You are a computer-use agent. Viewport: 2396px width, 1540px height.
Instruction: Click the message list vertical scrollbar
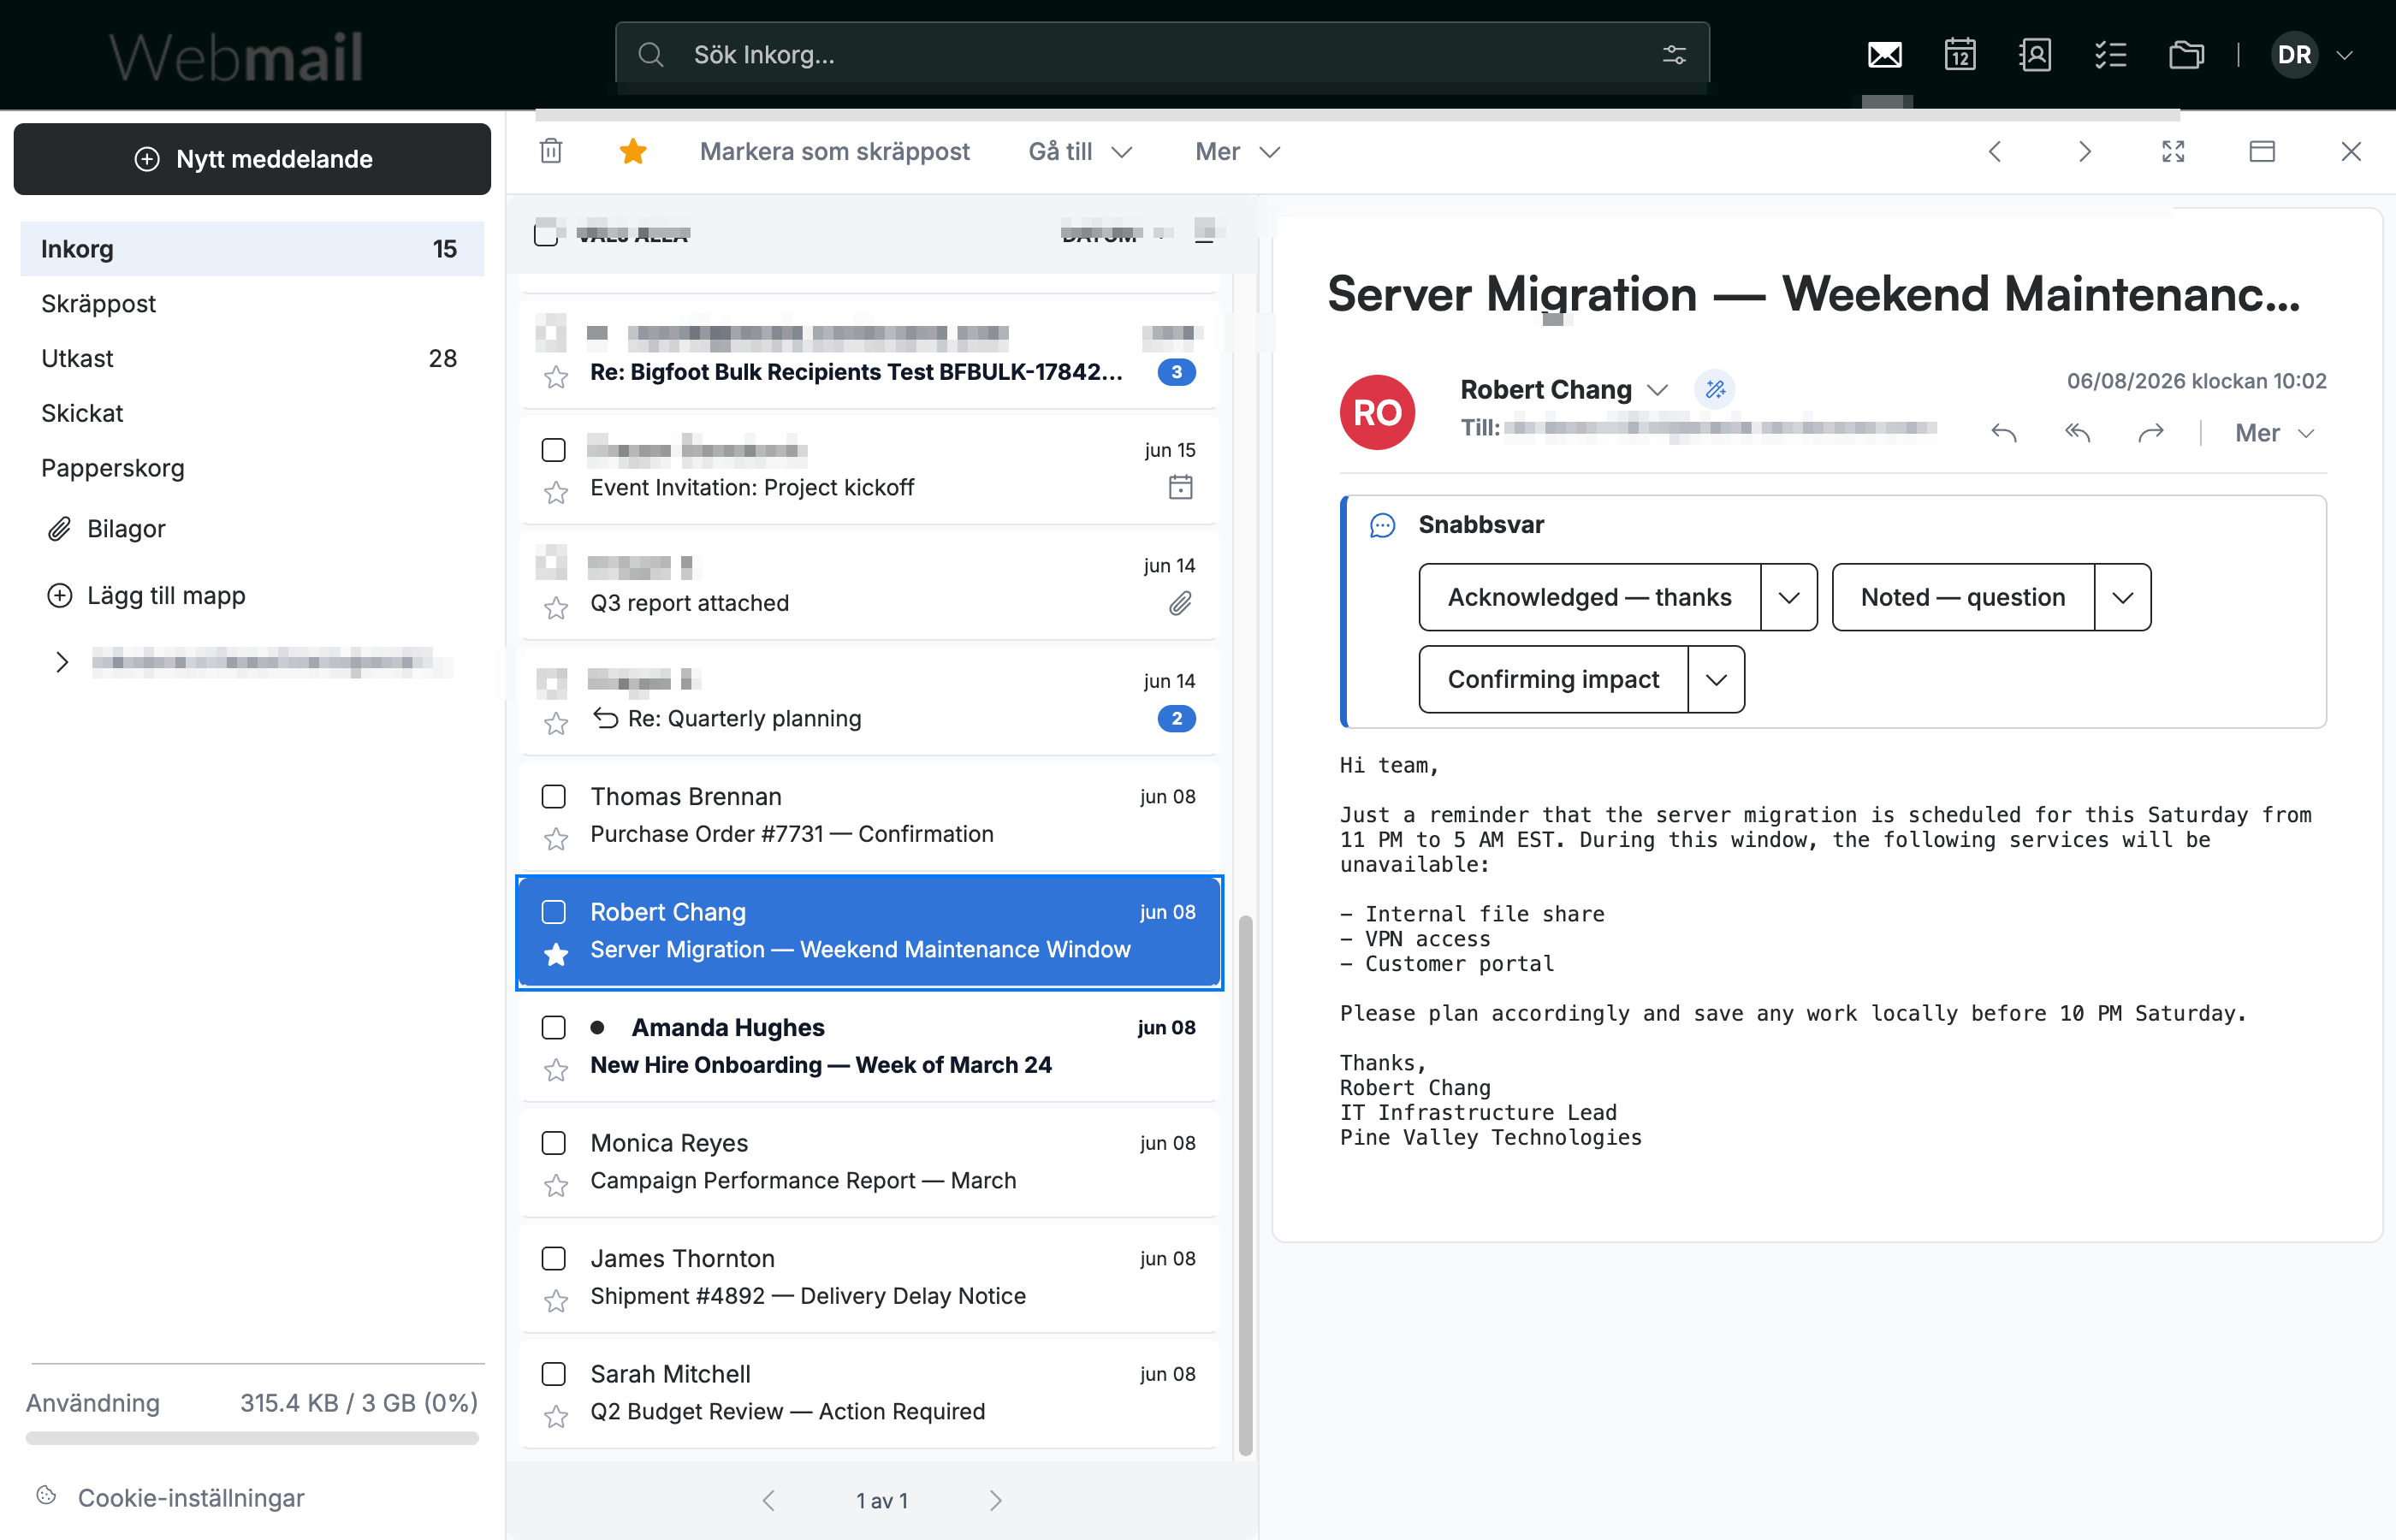point(1245,1184)
